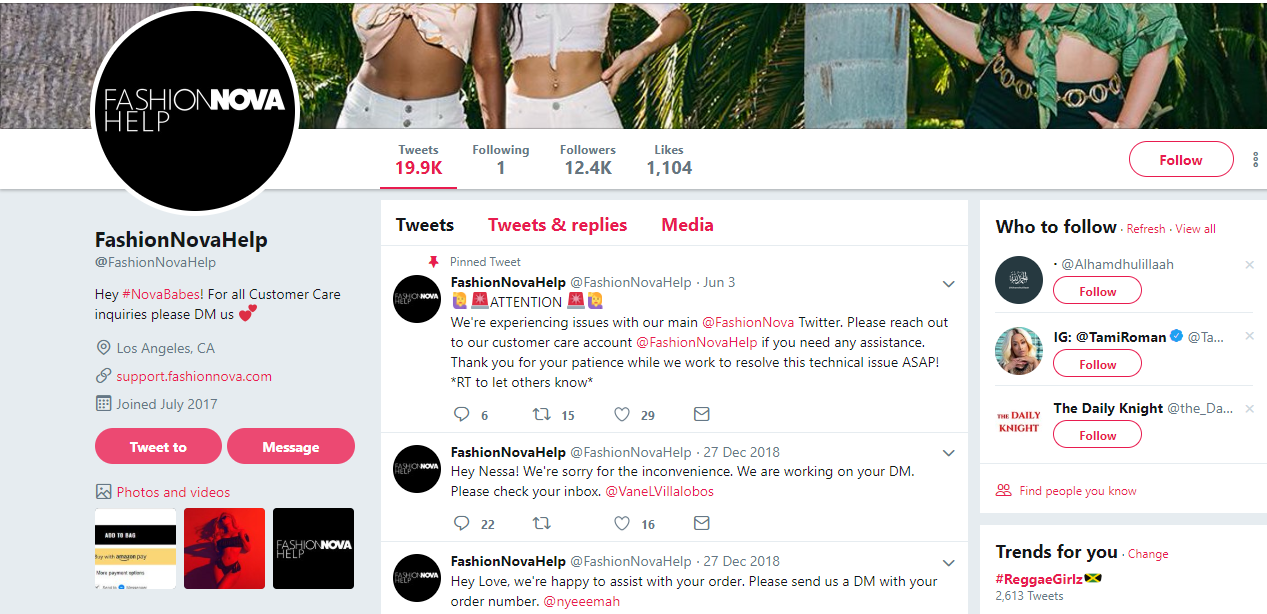Reply to the pinned ATTENTION tweet
This screenshot has height=614, width=1267.
click(461, 414)
